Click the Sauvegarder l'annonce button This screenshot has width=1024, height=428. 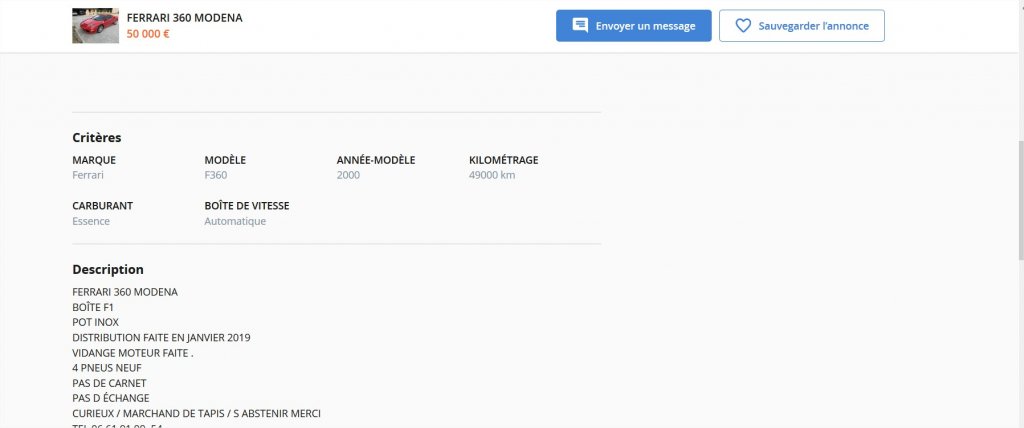pos(802,25)
